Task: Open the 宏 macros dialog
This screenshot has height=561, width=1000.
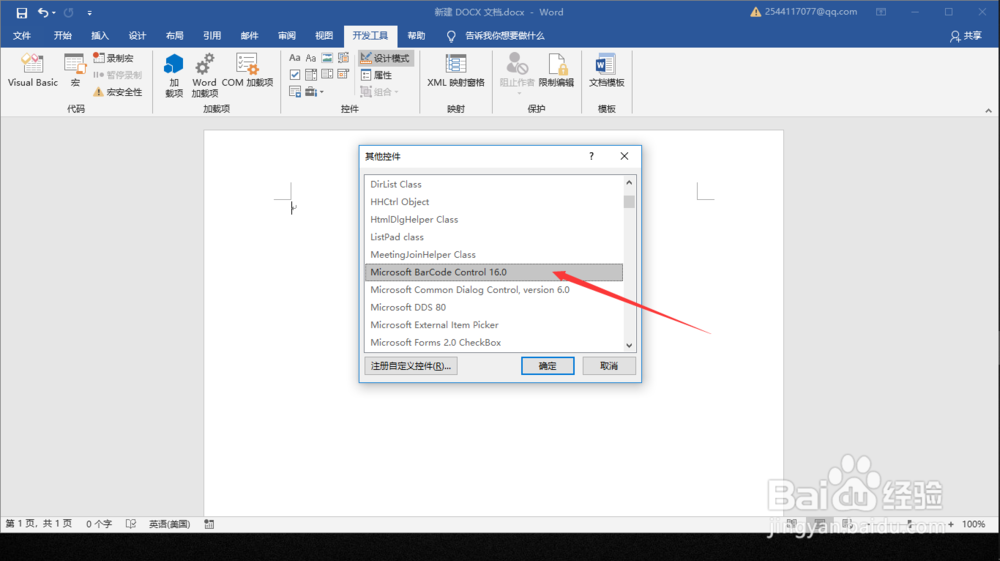Action: tap(75, 71)
